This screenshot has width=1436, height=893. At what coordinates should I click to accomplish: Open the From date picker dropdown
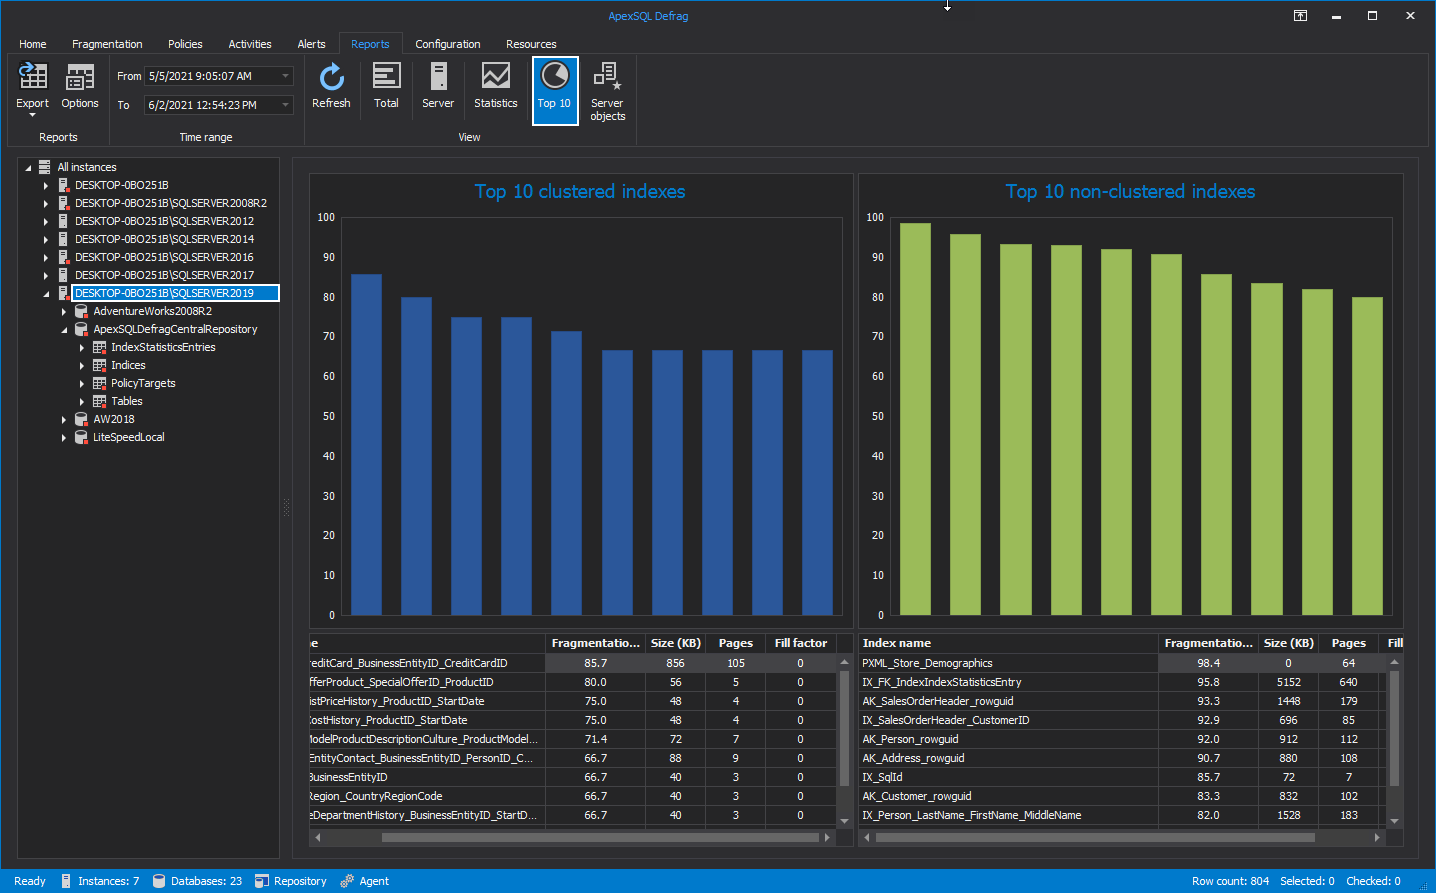click(x=285, y=76)
